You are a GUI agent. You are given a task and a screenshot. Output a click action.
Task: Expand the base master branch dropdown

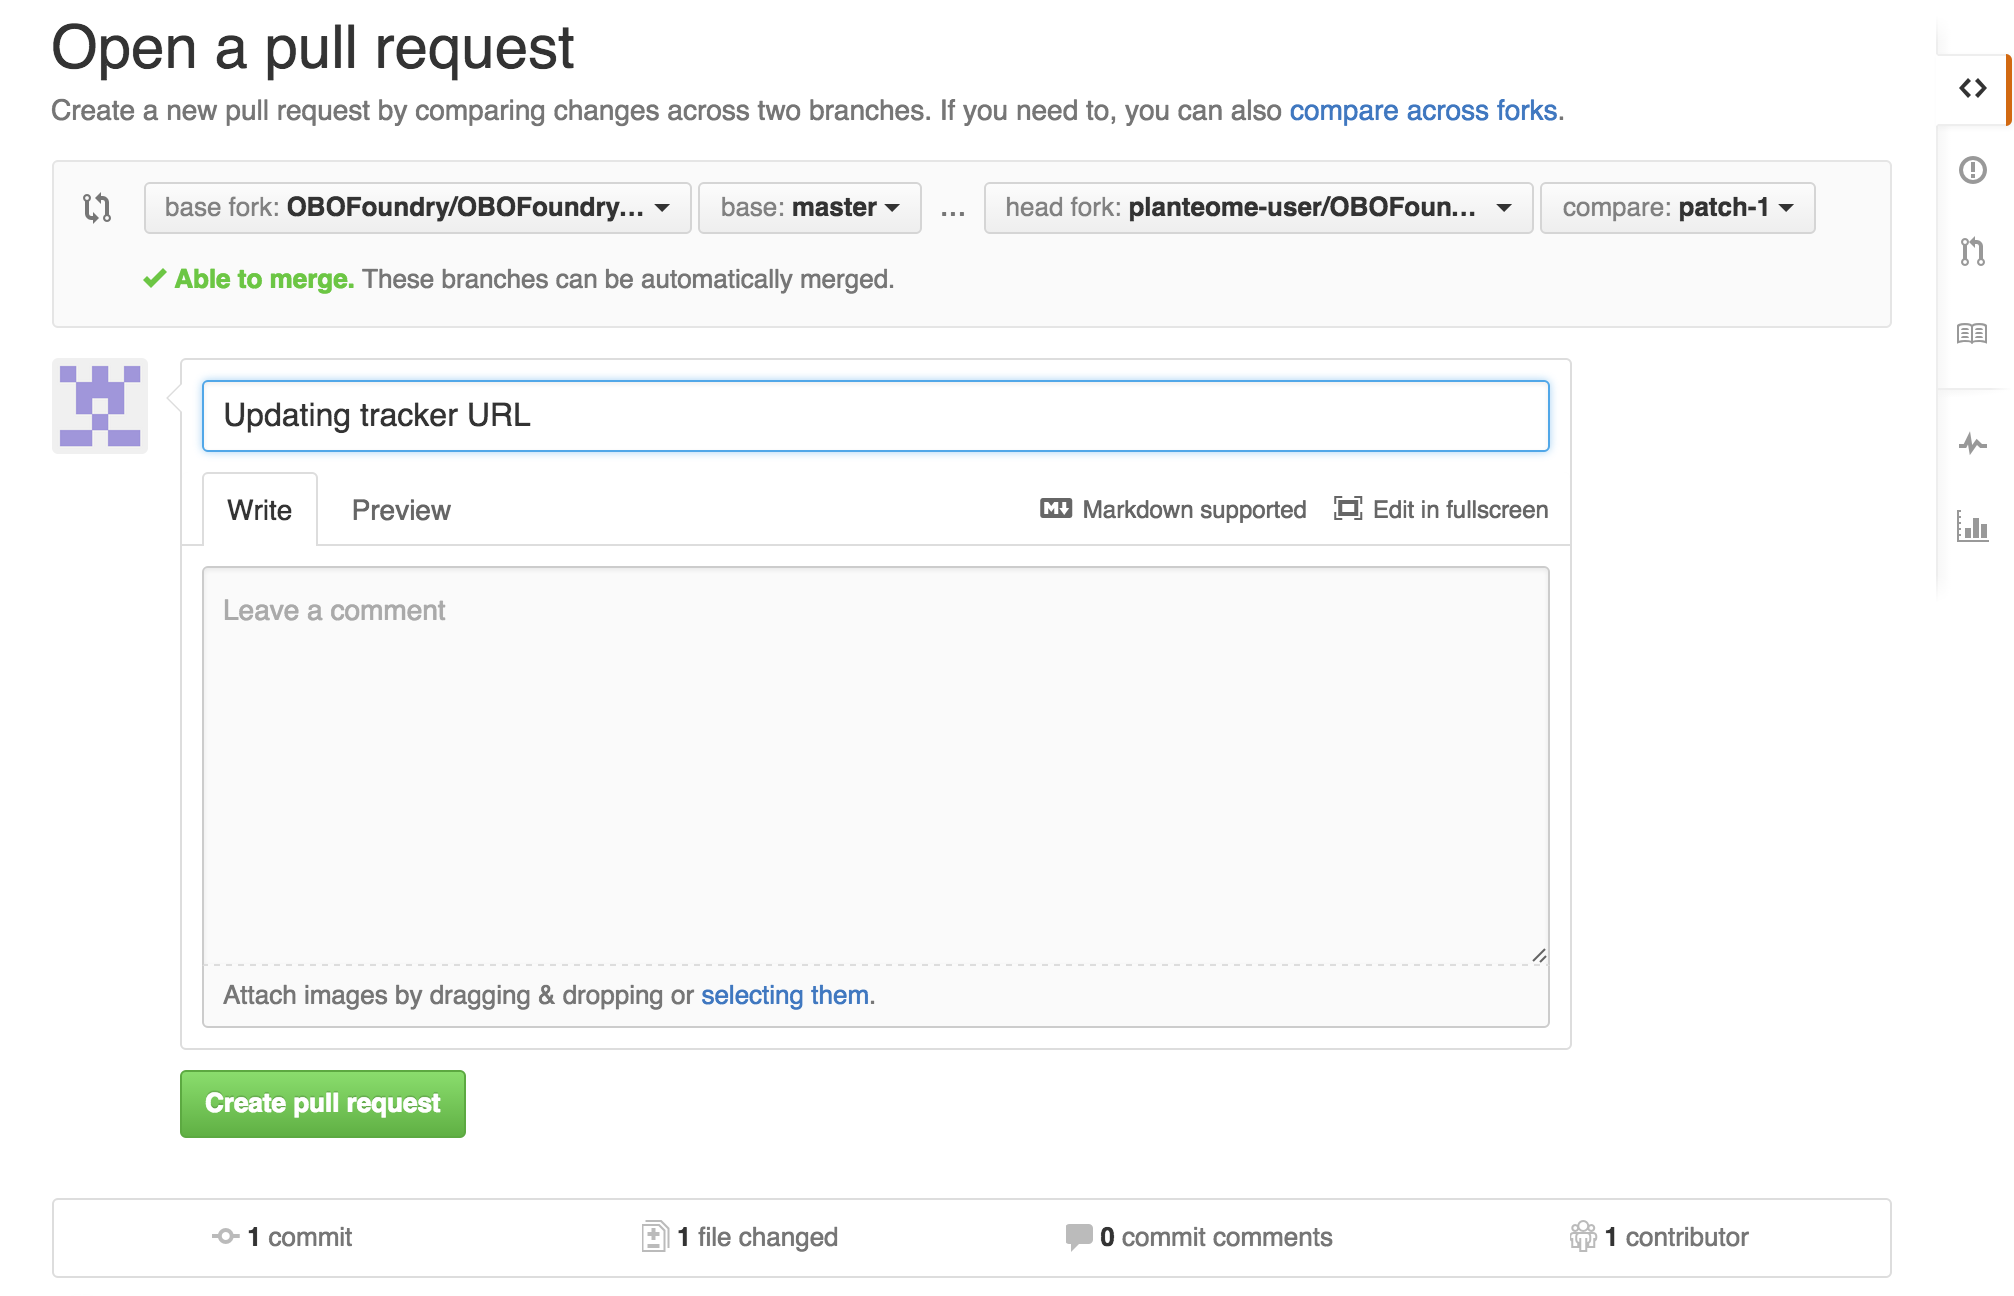click(x=809, y=208)
